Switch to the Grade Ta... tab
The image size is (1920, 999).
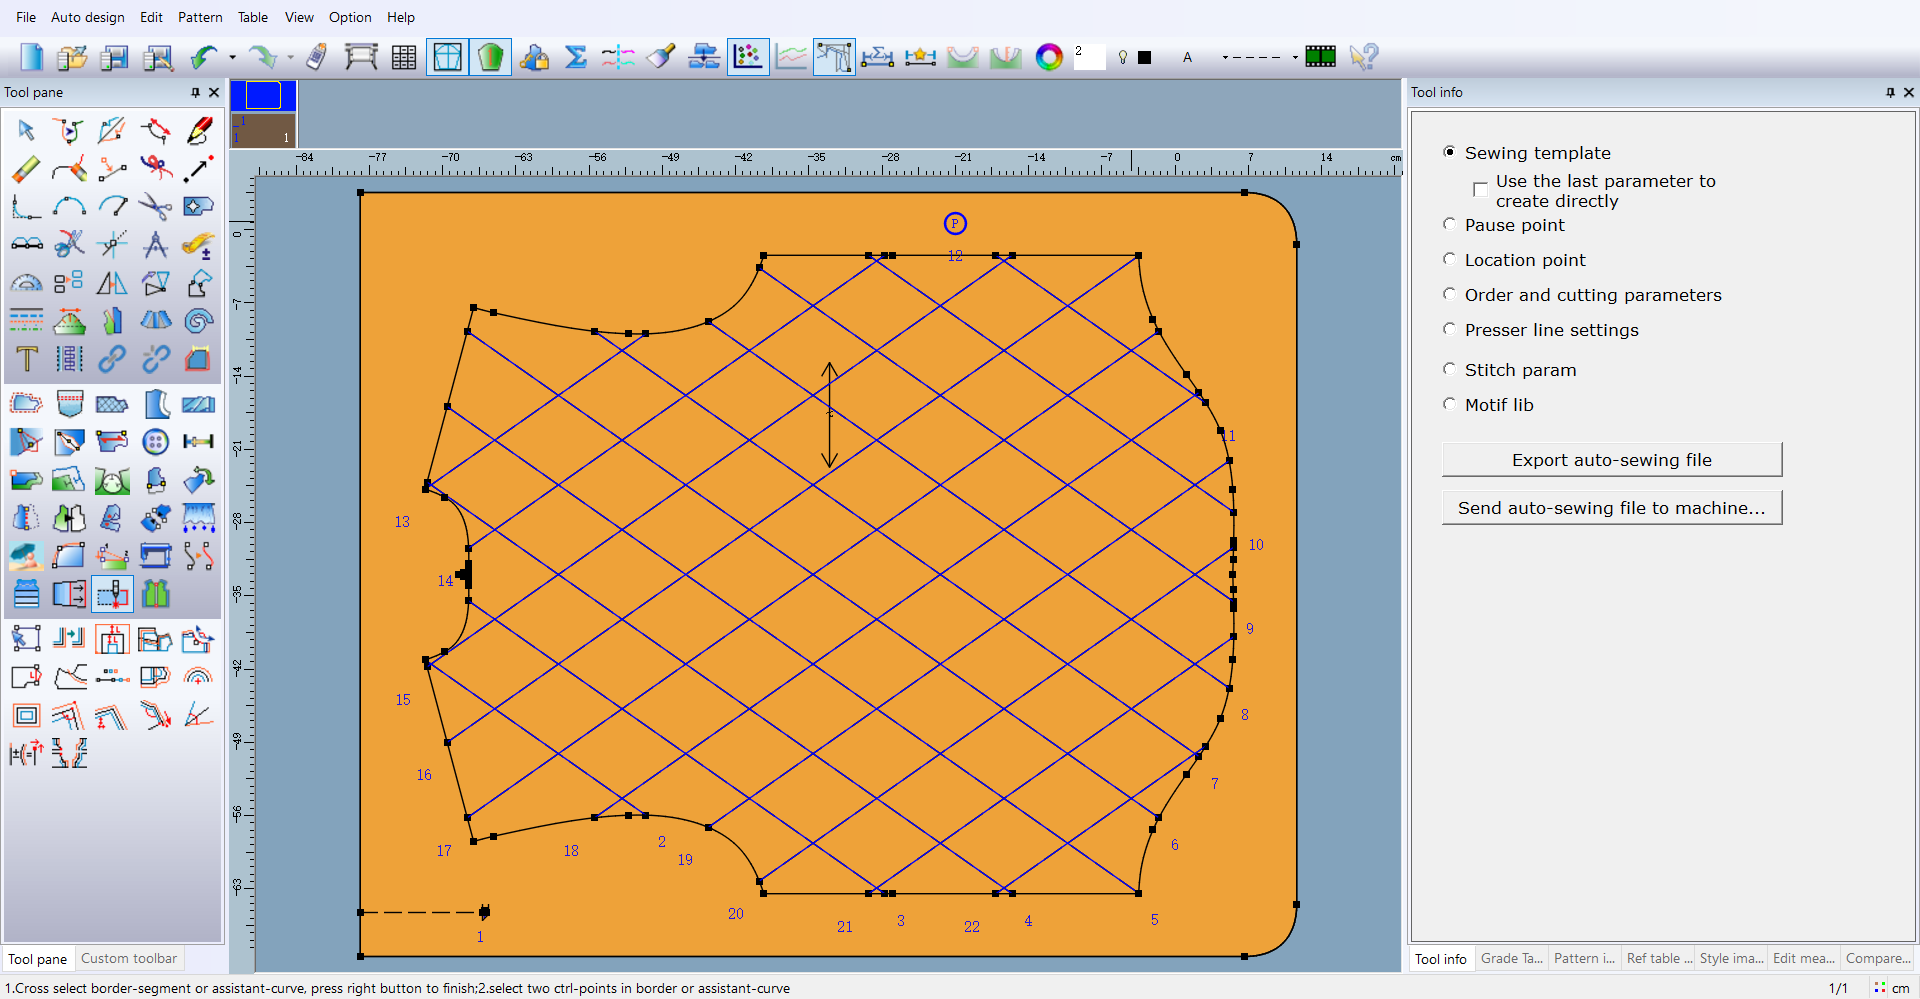(x=1511, y=958)
